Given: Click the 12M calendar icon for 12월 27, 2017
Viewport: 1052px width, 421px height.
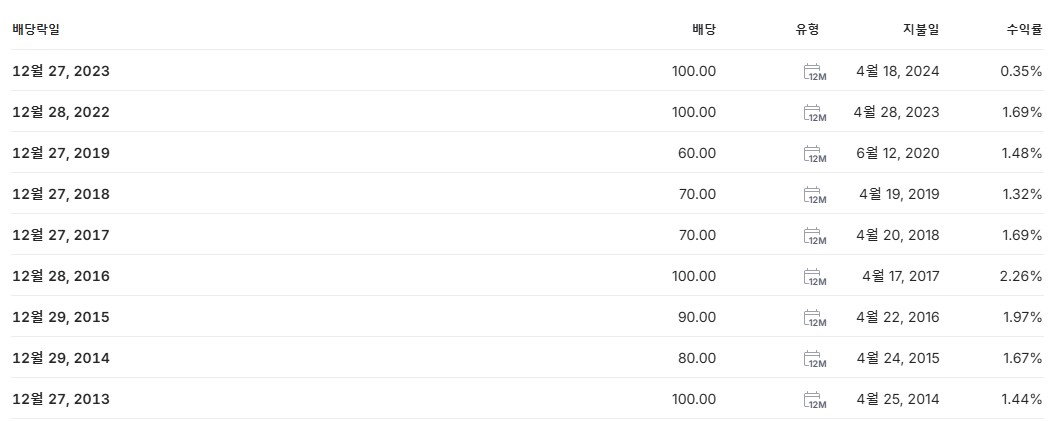Looking at the screenshot, I should 814,236.
